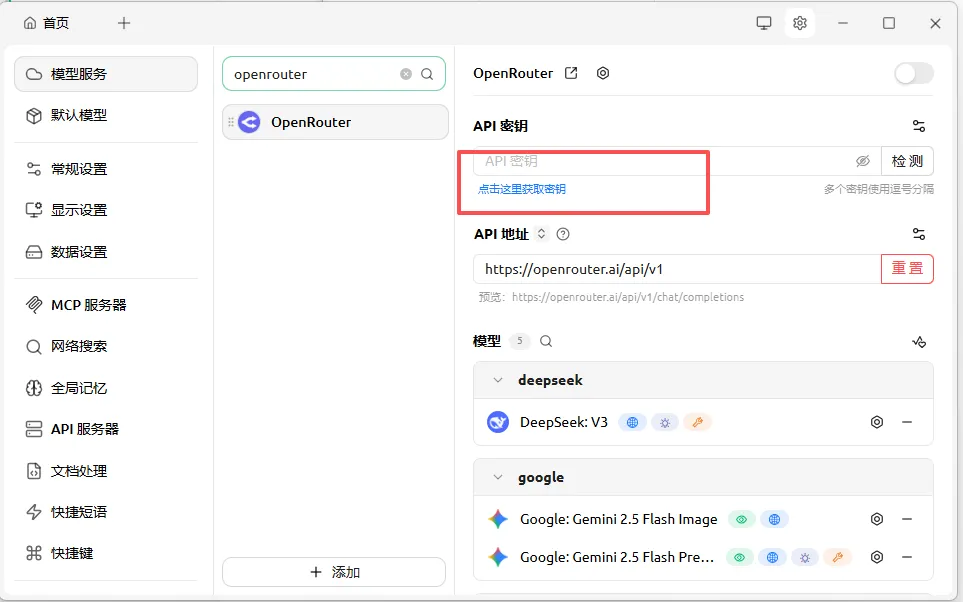
Task: Click Gemini 2.5 Flash Pre... vision badge
Action: click(x=739, y=558)
